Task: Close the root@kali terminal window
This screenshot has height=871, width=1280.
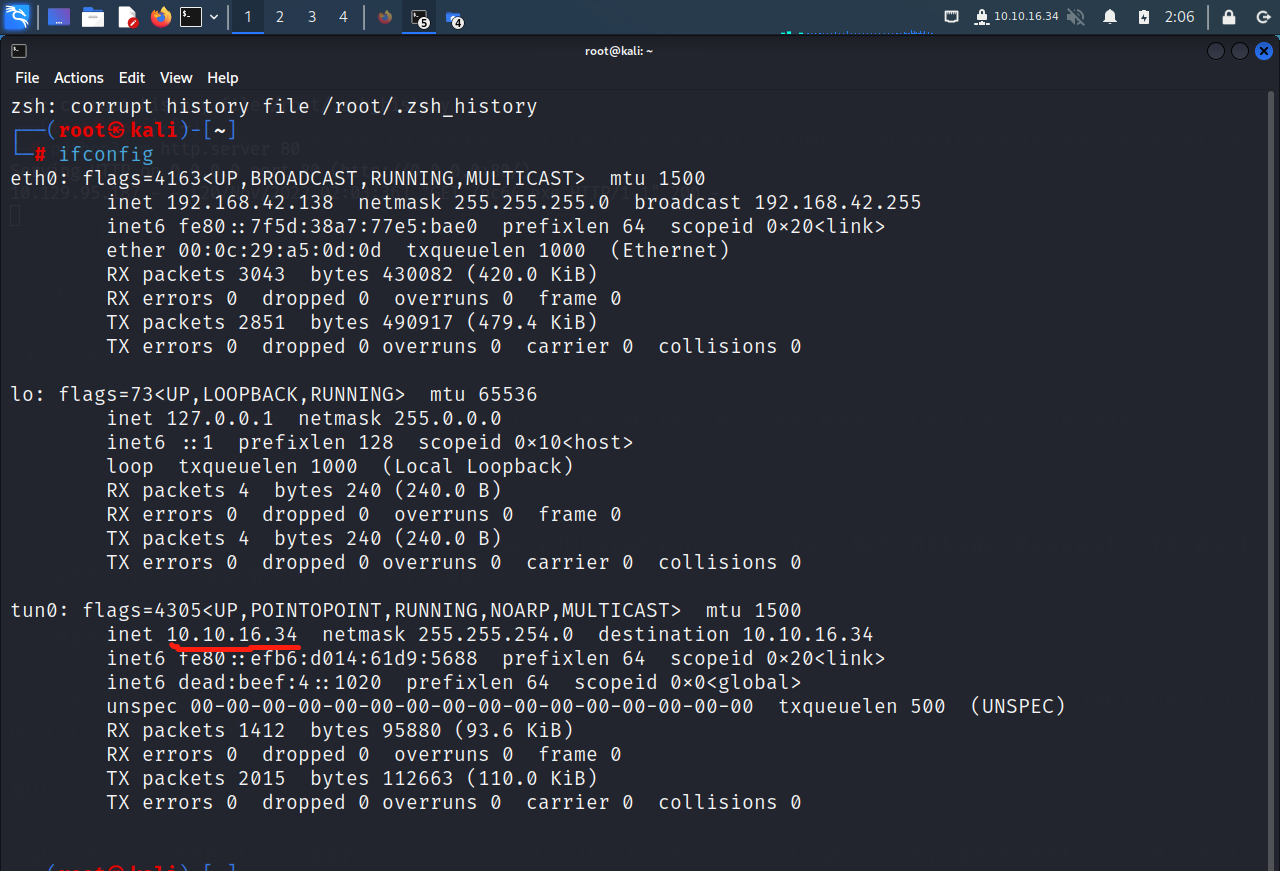Action: [1264, 51]
